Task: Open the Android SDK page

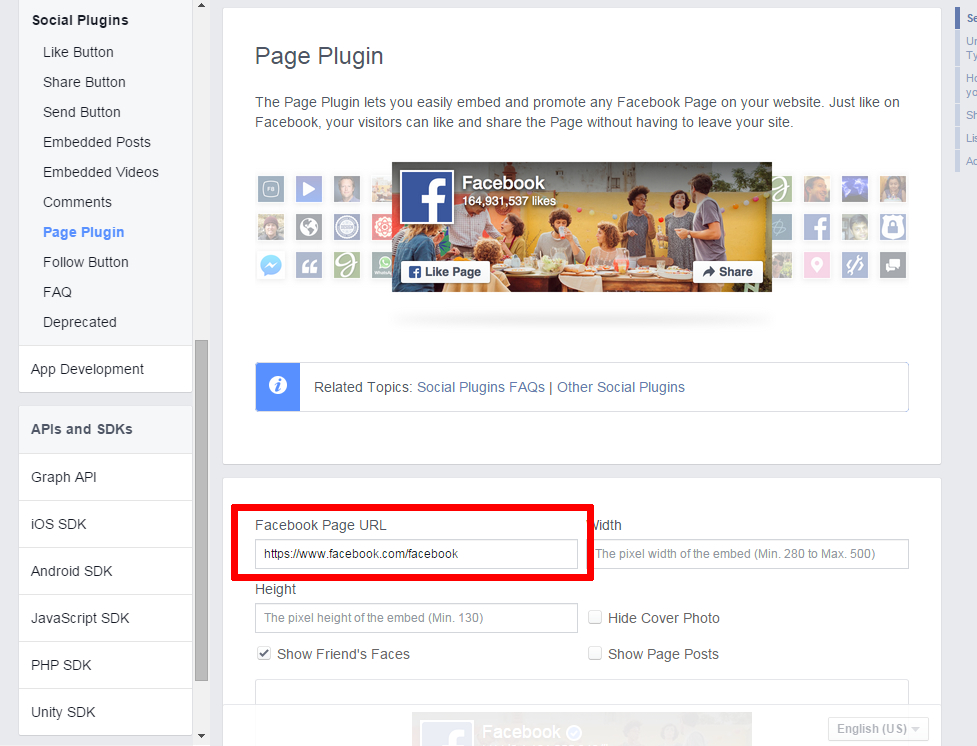Action: [x=105, y=571]
